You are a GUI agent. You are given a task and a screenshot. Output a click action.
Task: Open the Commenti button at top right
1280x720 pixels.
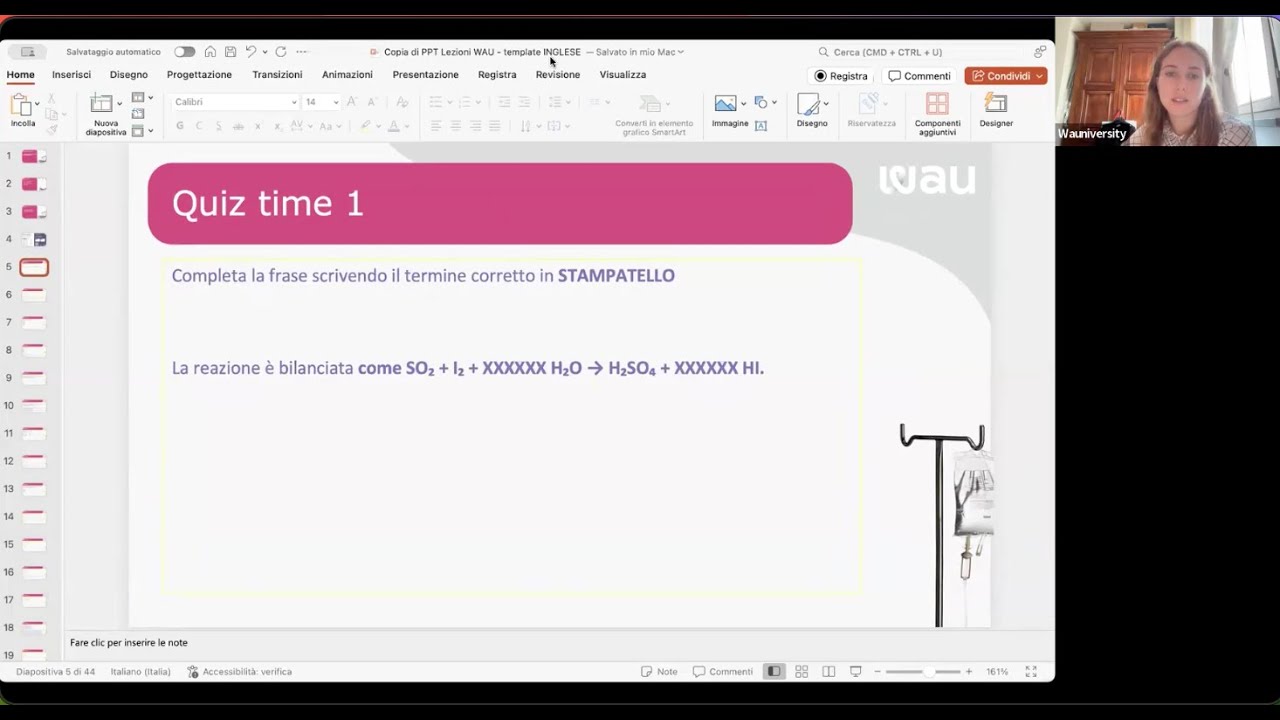[919, 76]
